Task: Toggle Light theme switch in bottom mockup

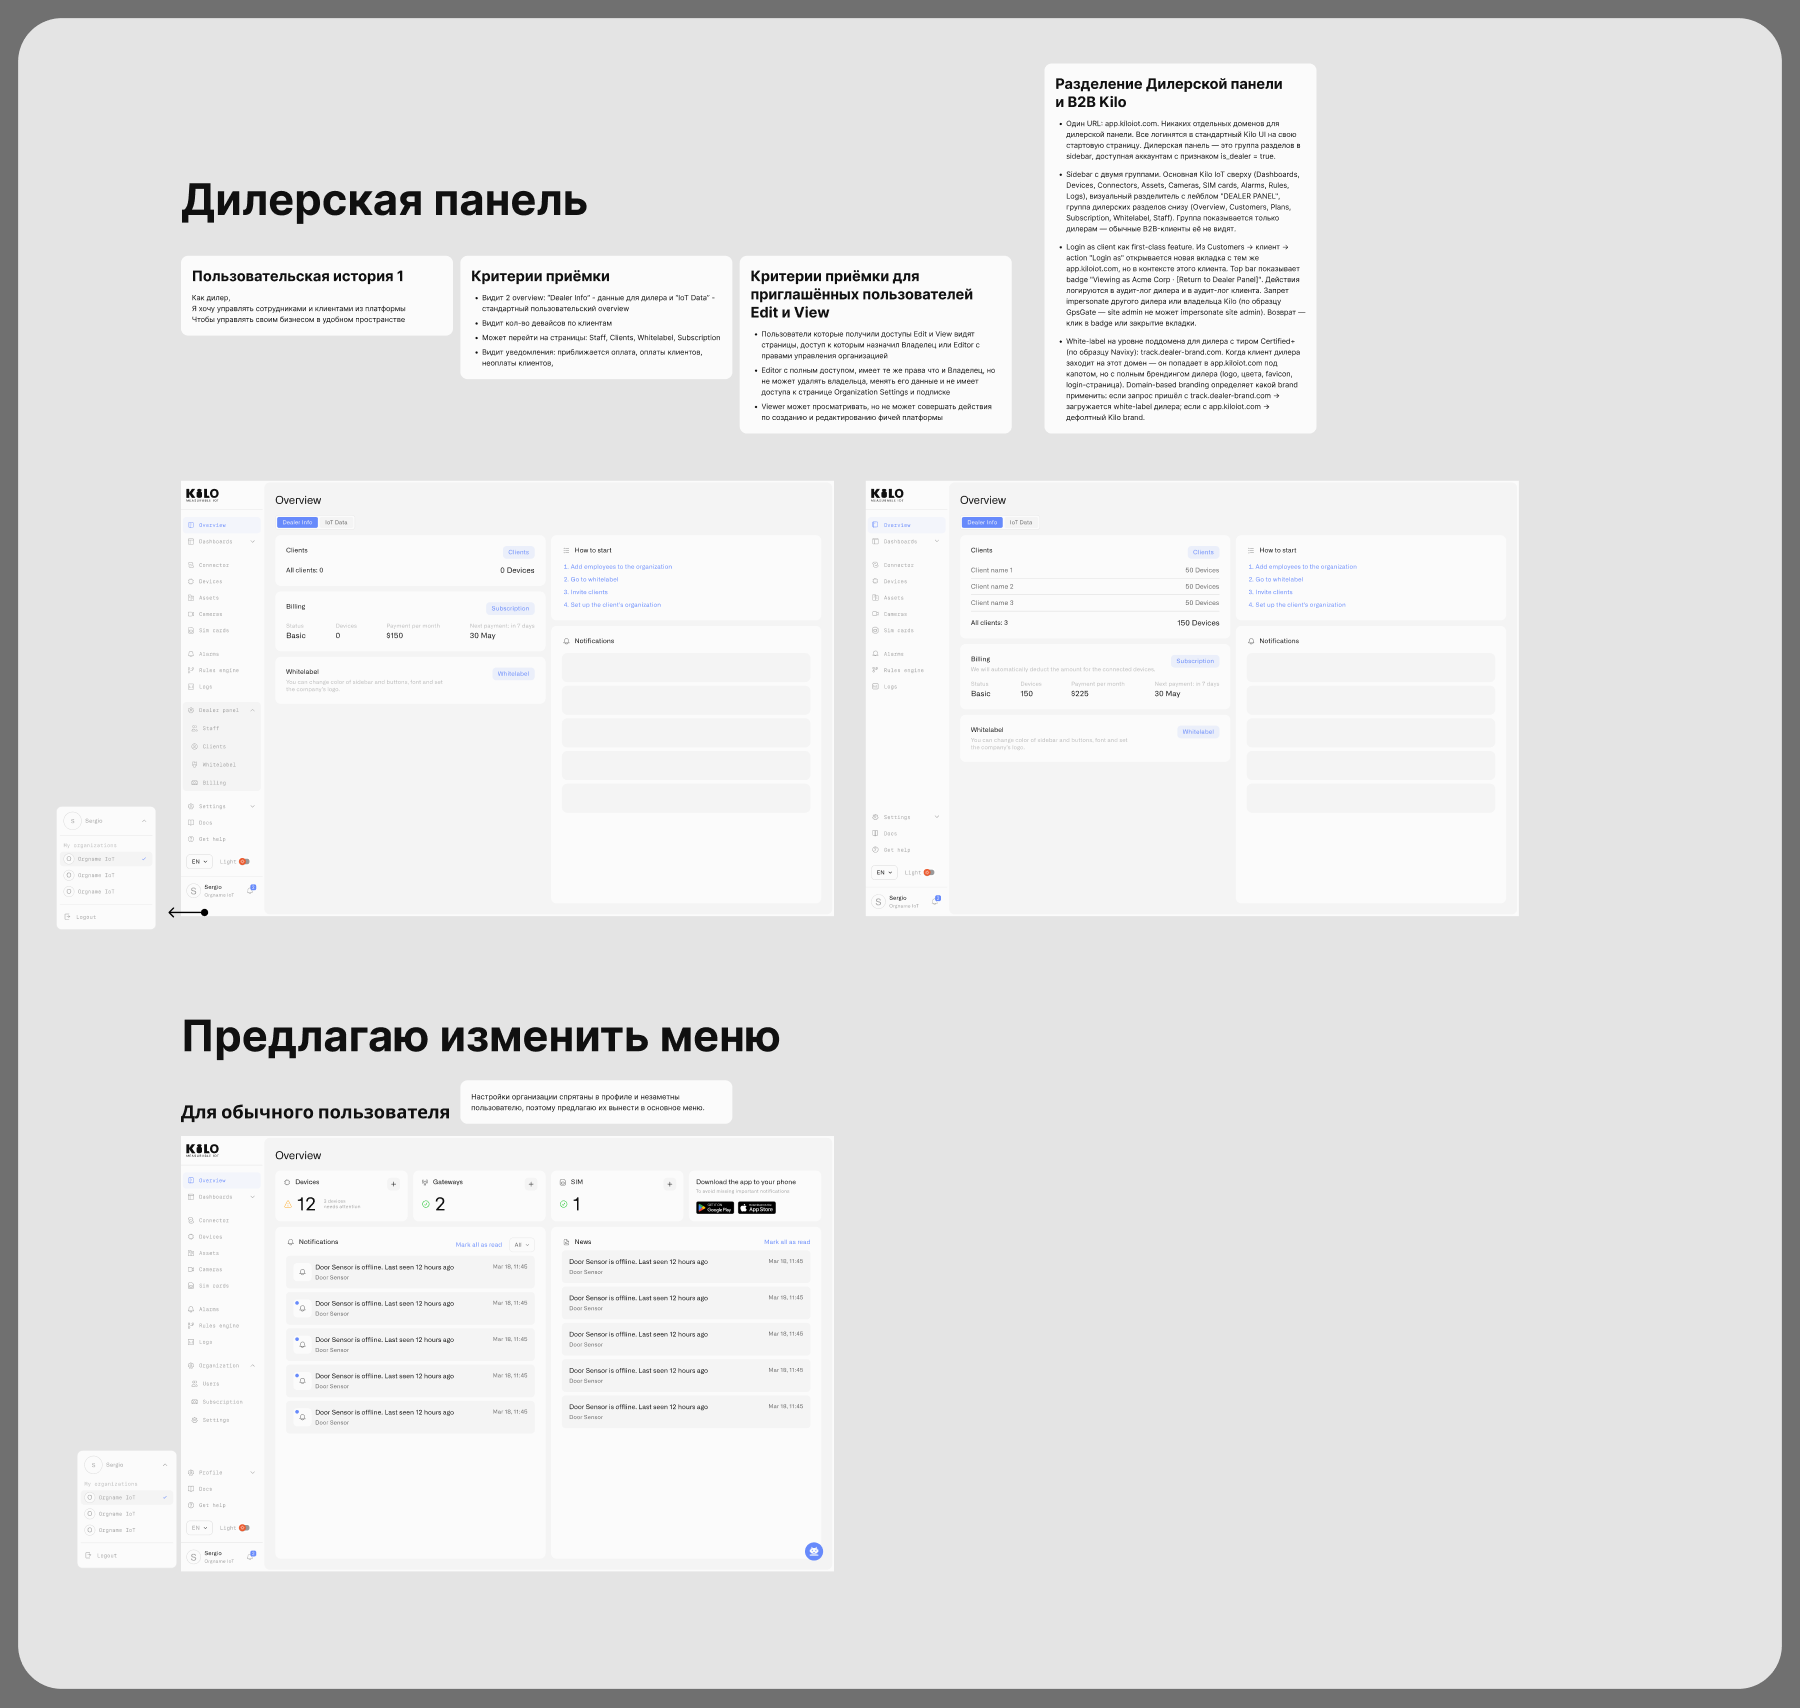Action: pyautogui.click(x=244, y=1528)
